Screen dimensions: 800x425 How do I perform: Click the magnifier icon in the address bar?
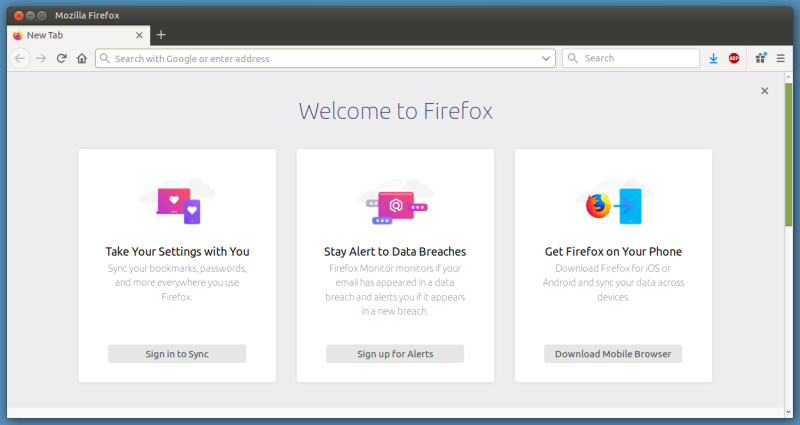tap(105, 58)
